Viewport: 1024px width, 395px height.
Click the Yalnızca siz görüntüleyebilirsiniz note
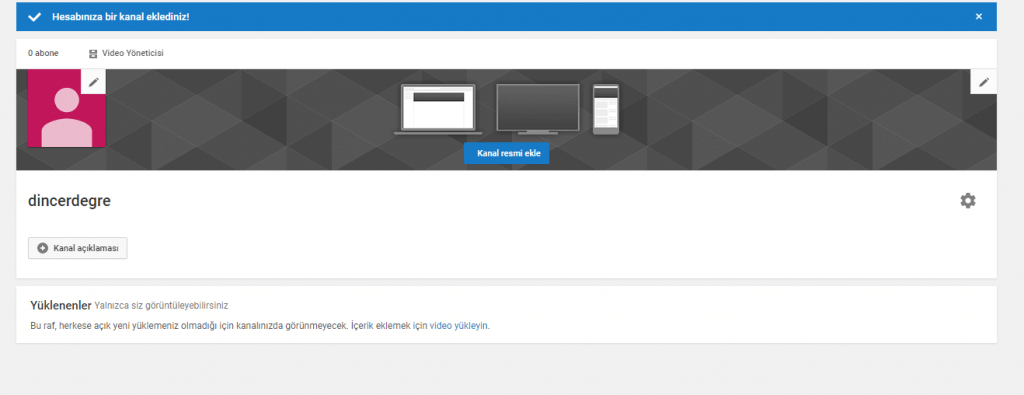[161, 305]
